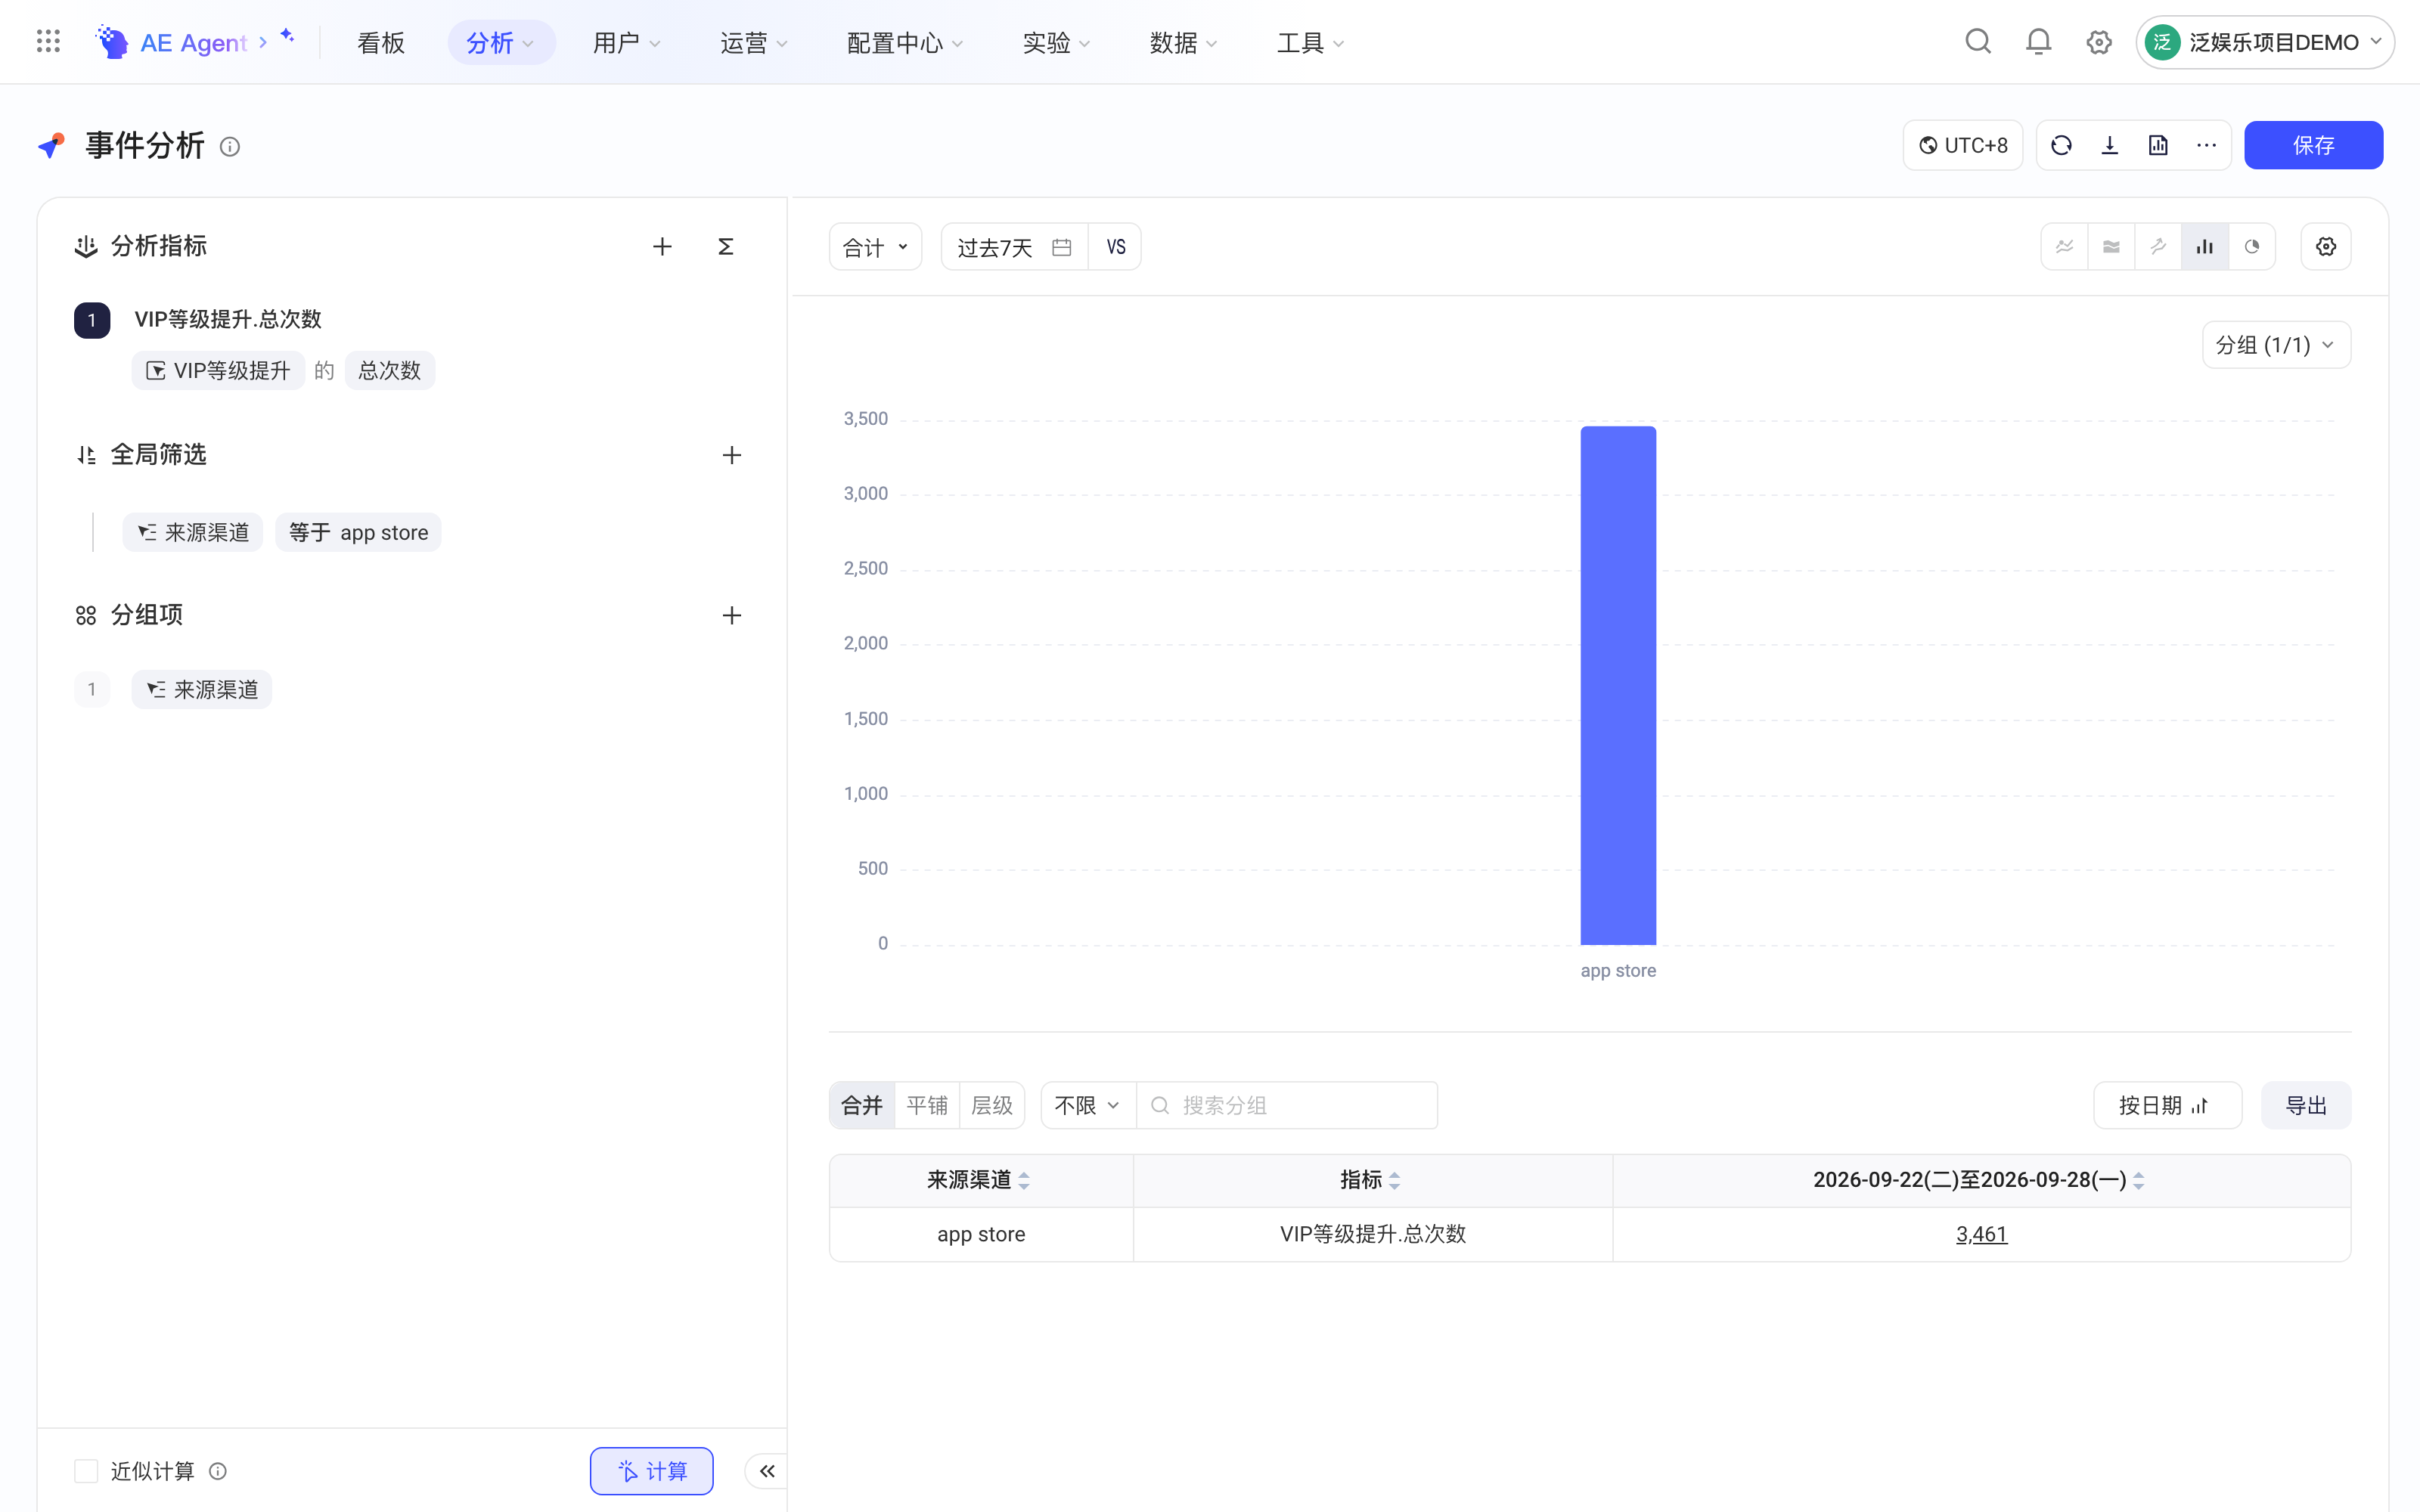Screen dimensions: 2420x1512
Task: Open 过去7天 date range picker
Action: click(x=1014, y=247)
